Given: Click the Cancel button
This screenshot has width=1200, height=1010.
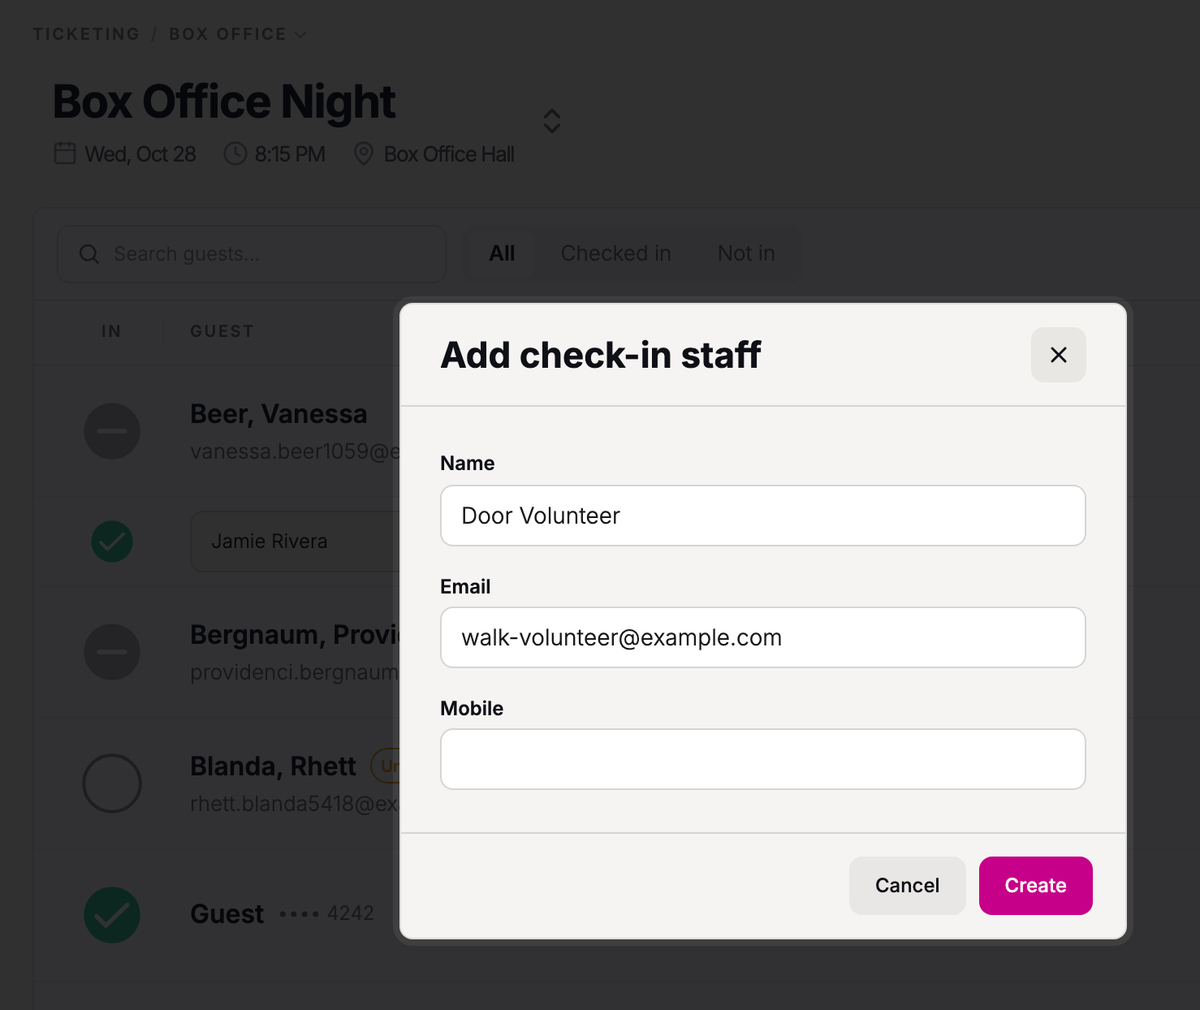Looking at the screenshot, I should (907, 886).
